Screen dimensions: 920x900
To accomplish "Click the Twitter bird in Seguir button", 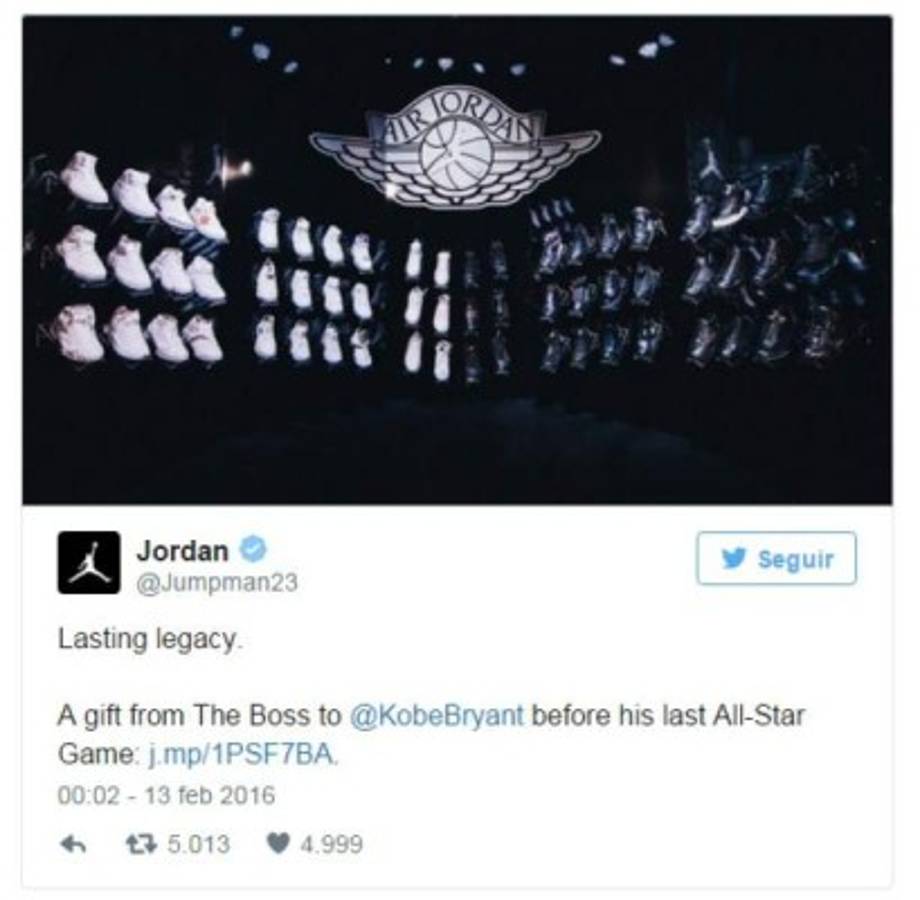I will (x=733, y=558).
